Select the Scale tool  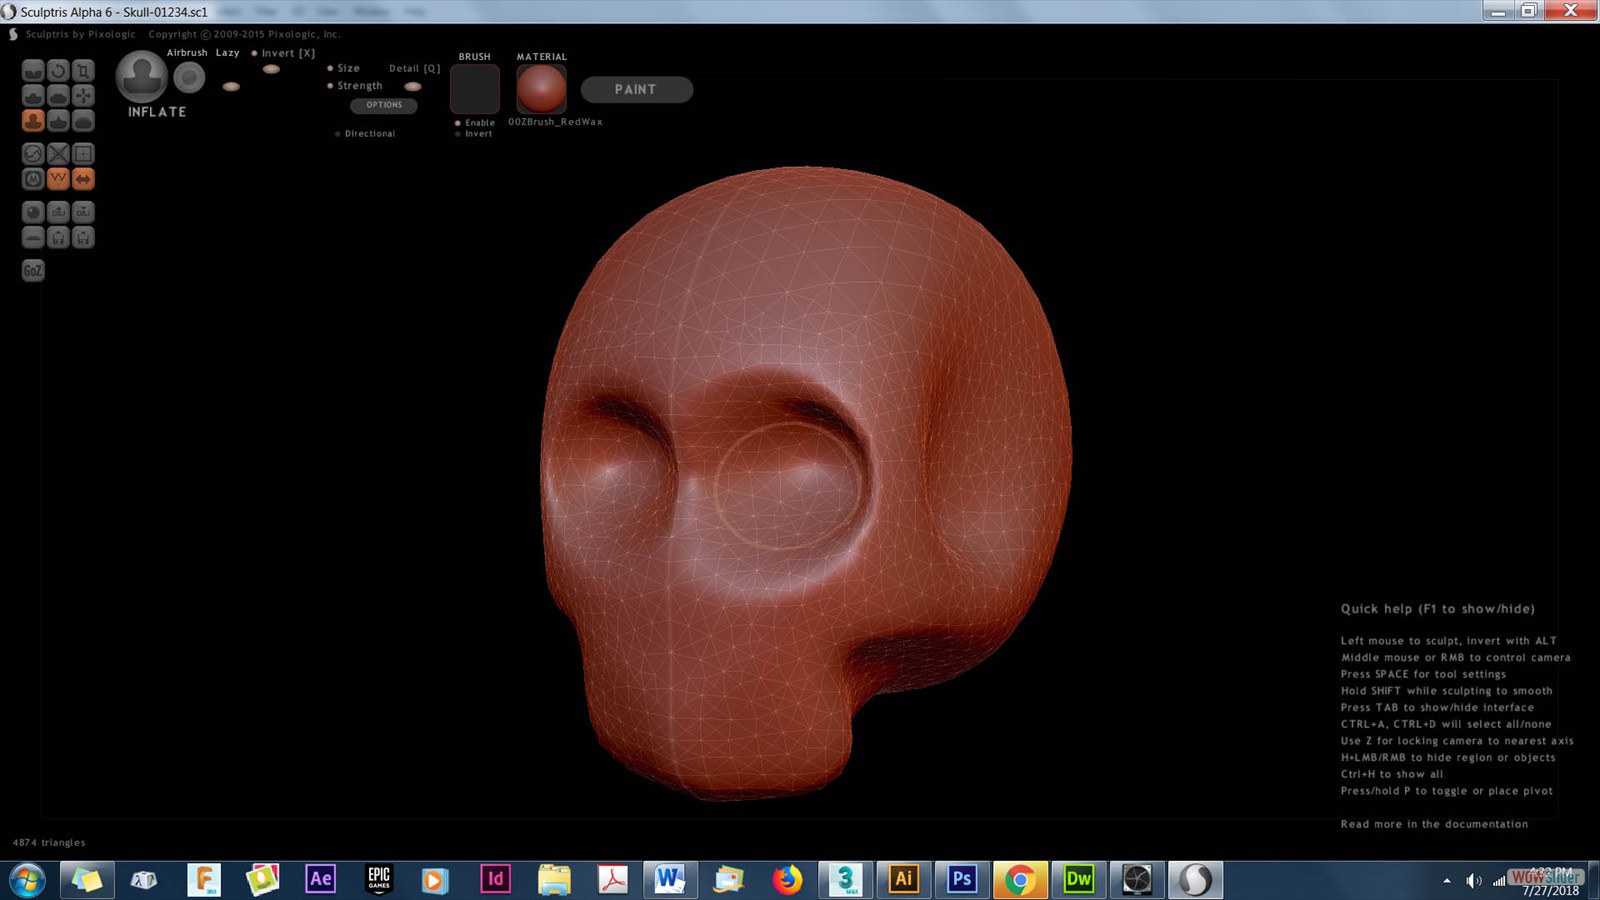click(83, 70)
